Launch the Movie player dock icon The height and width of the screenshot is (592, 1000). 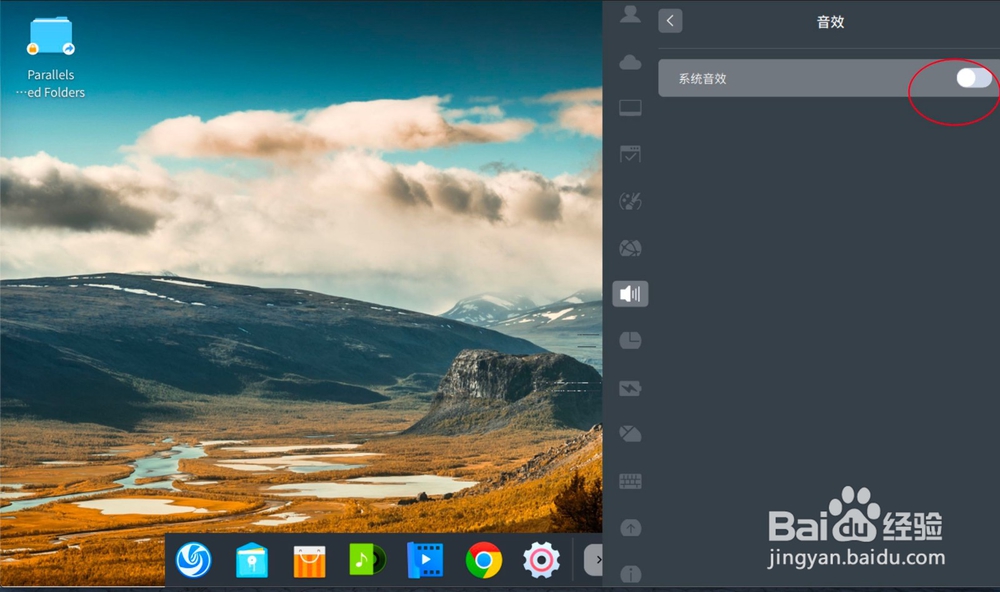(425, 560)
